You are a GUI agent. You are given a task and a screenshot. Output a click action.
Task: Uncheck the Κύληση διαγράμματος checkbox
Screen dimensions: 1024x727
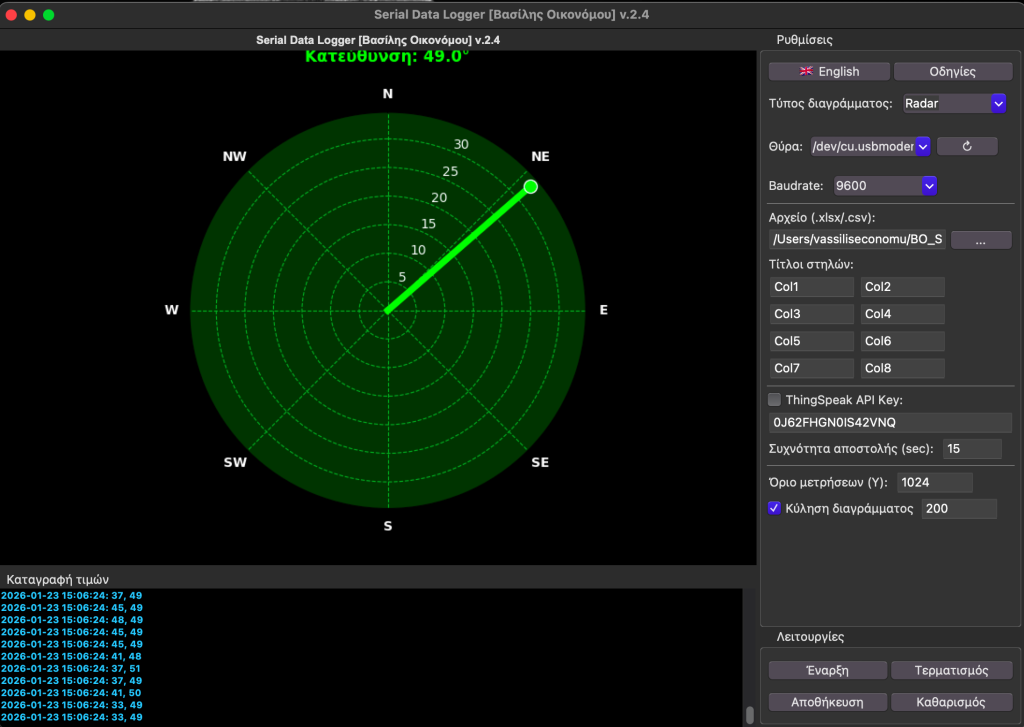click(775, 508)
